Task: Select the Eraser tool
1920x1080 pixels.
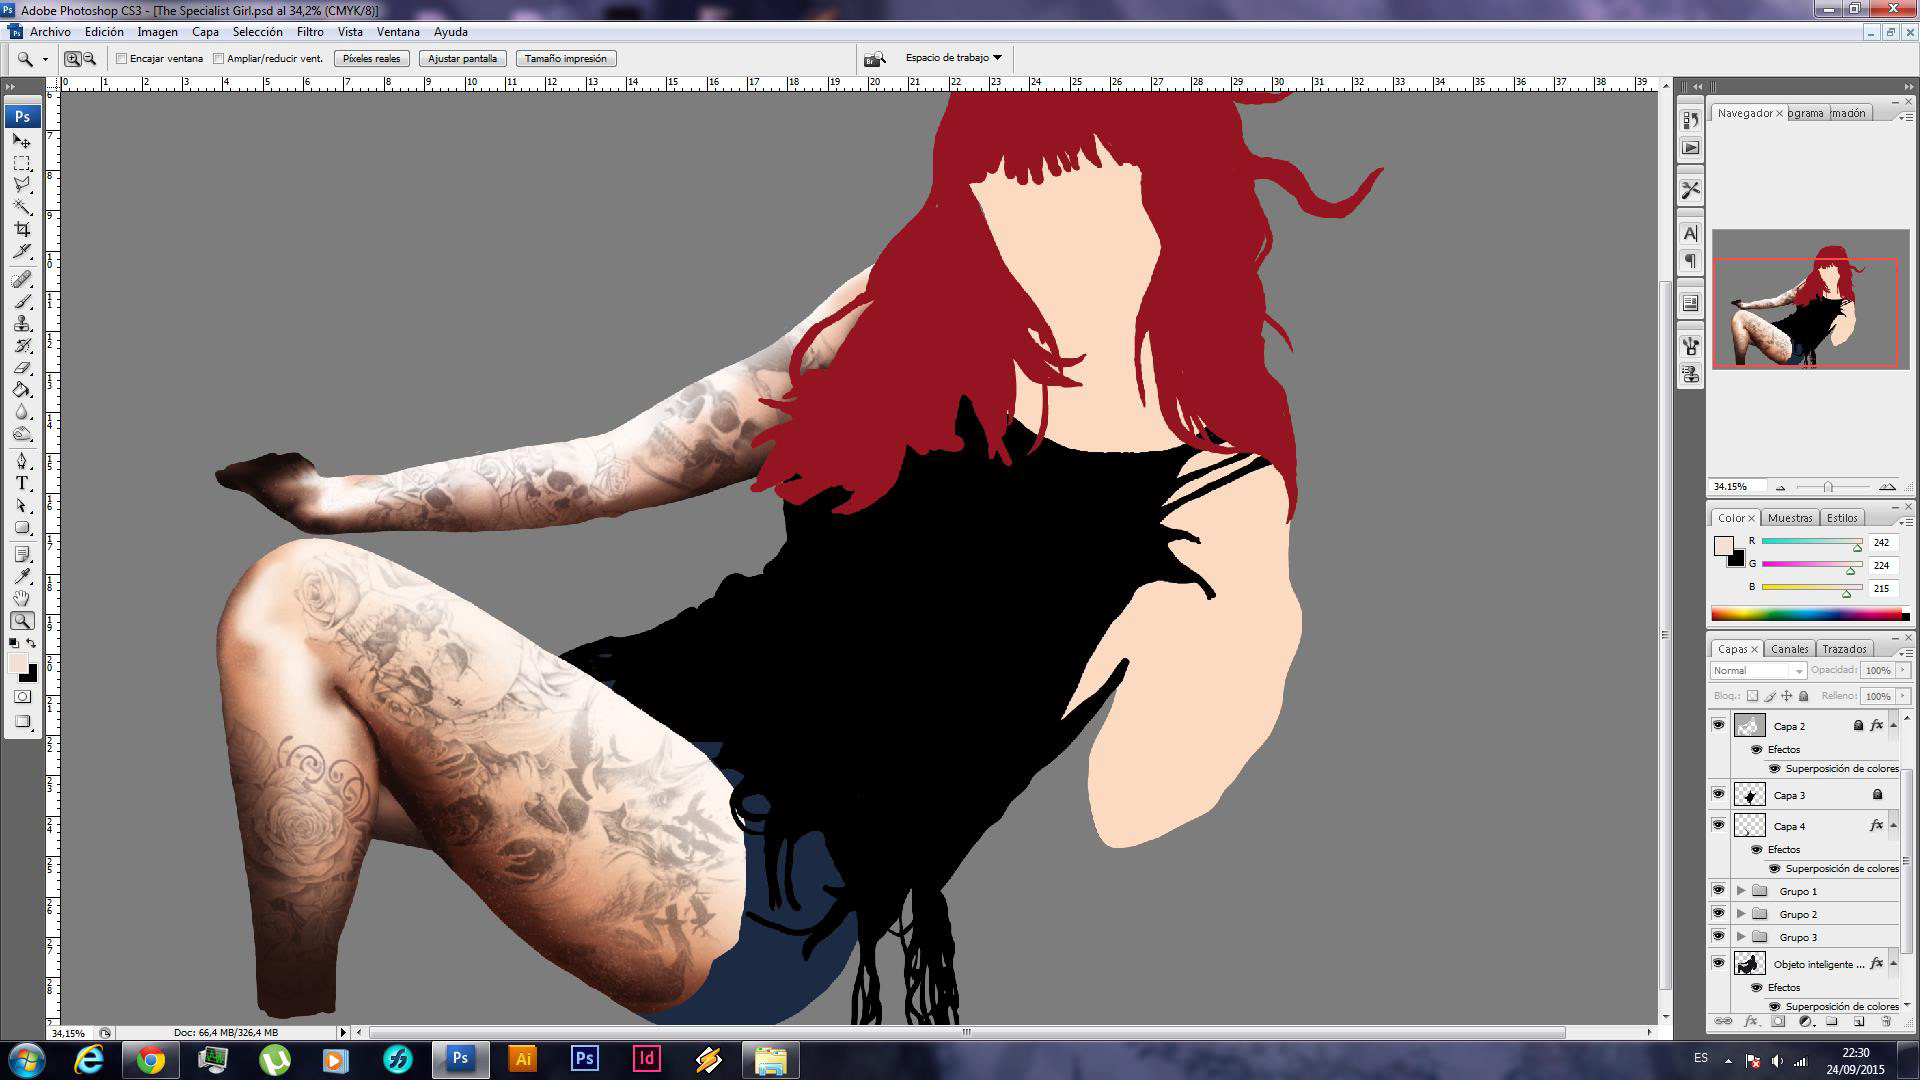Action: pos(22,368)
